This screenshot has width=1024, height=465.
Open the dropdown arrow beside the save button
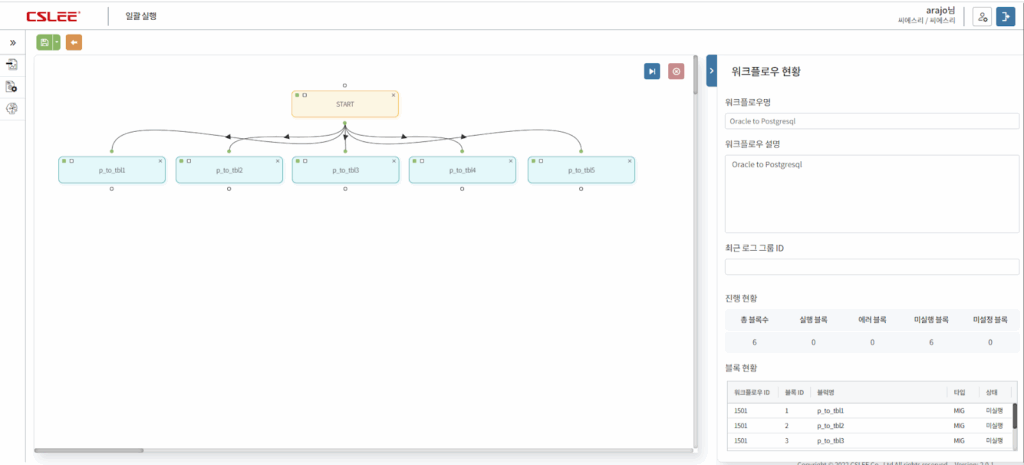[57, 42]
